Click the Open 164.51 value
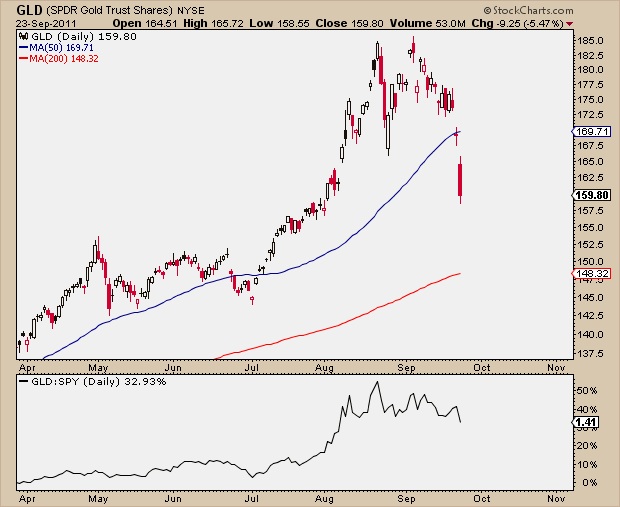The width and height of the screenshot is (620, 507). (145, 23)
